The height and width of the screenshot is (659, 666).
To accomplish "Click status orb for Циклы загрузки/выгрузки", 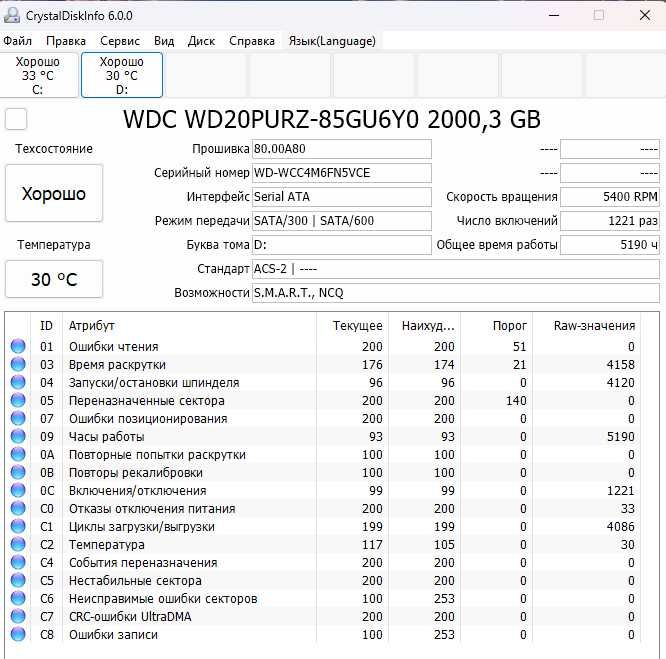I will (x=18, y=527).
